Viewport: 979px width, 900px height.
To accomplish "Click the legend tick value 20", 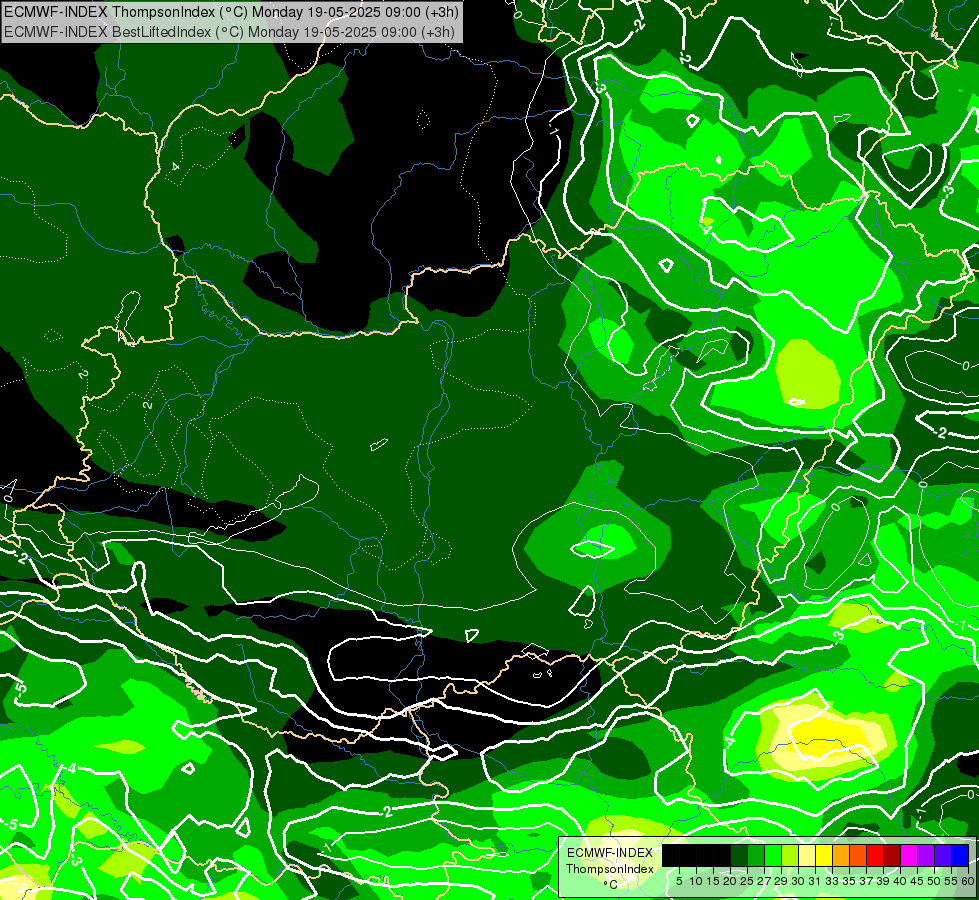I will point(730,881).
